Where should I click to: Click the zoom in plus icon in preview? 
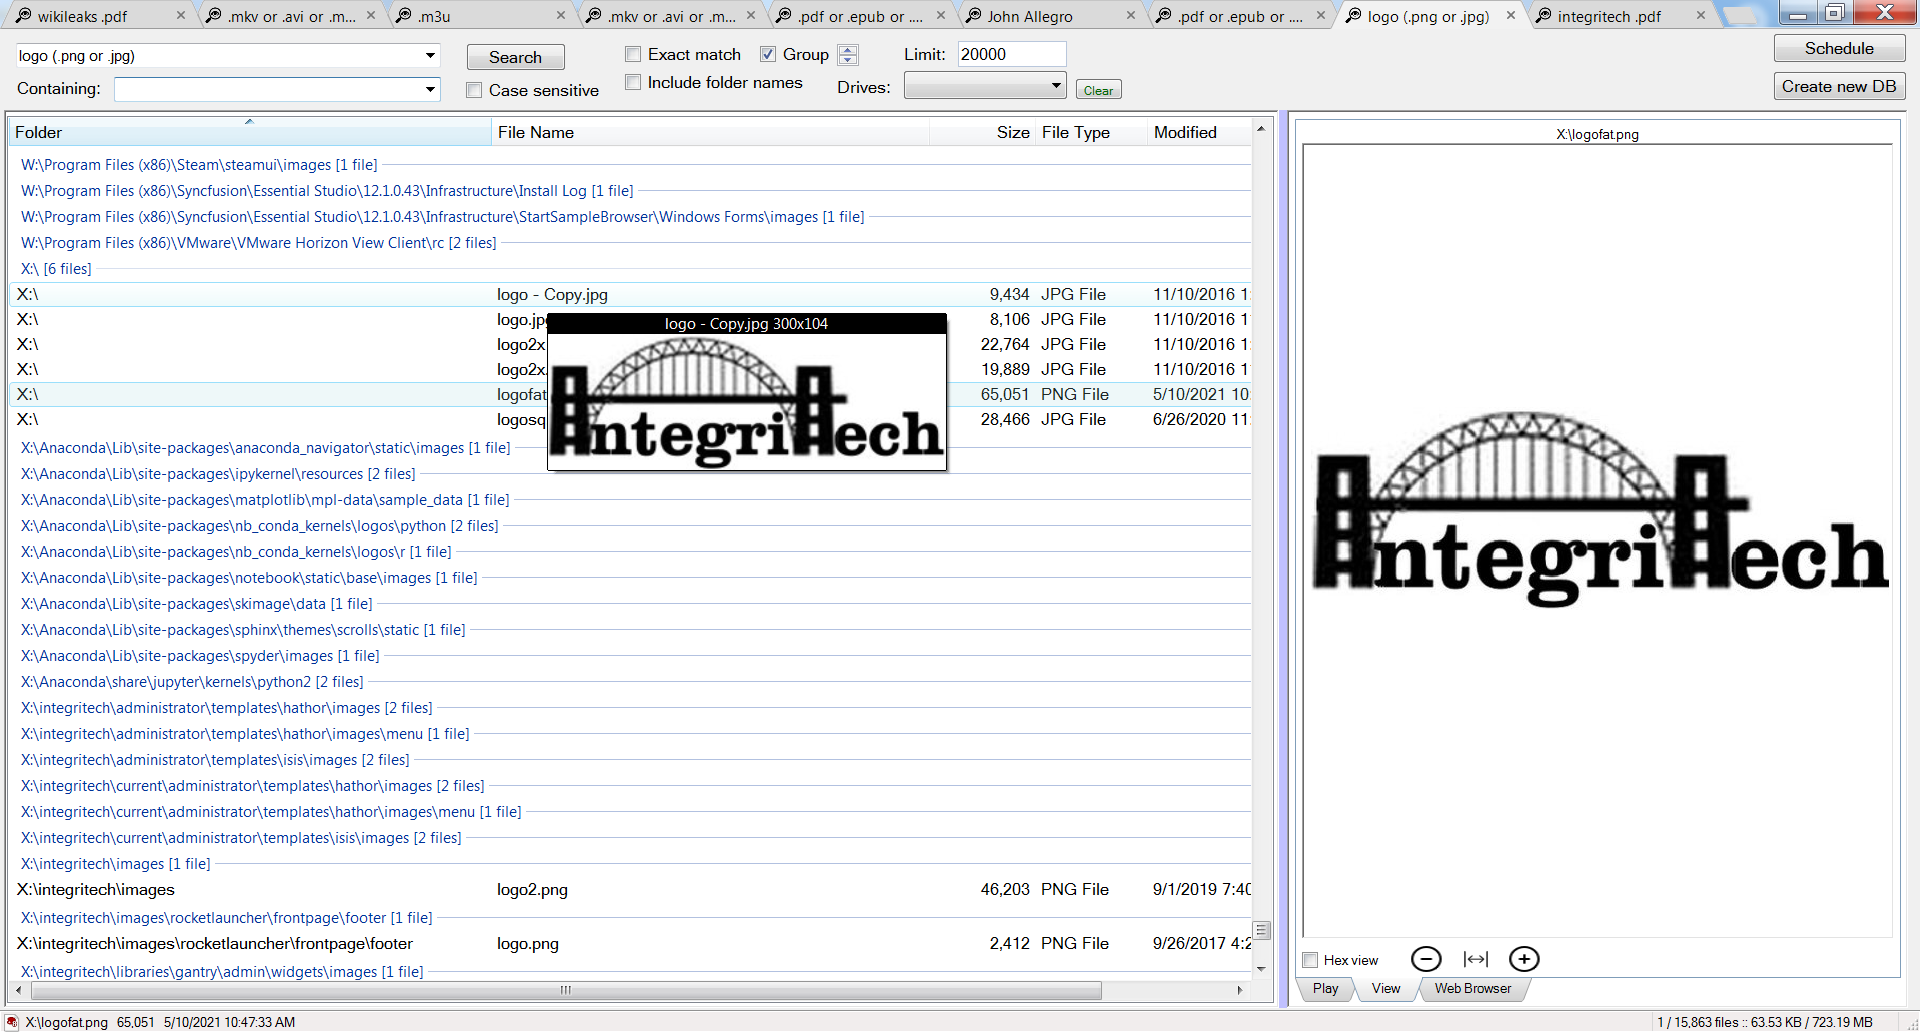(x=1524, y=960)
